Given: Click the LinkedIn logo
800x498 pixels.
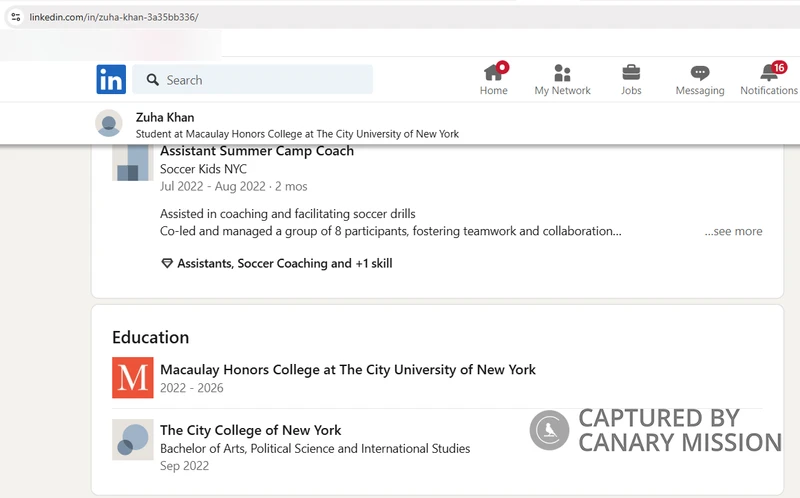Looking at the screenshot, I should click(x=111, y=79).
